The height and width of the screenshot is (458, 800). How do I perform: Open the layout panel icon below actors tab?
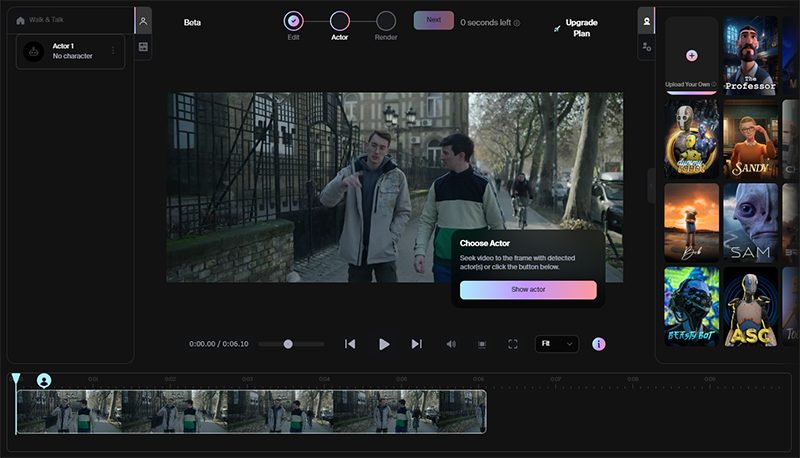(143, 46)
